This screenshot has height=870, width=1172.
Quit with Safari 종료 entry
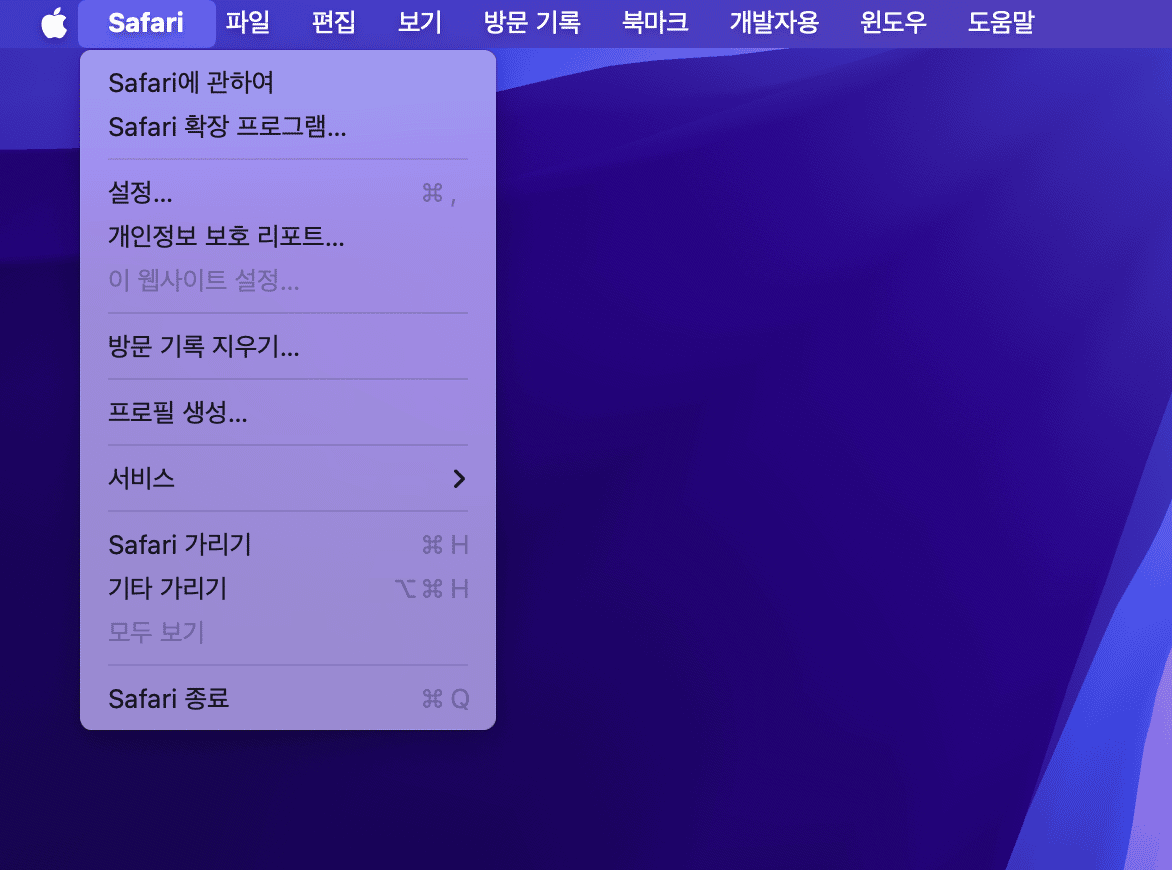(168, 699)
